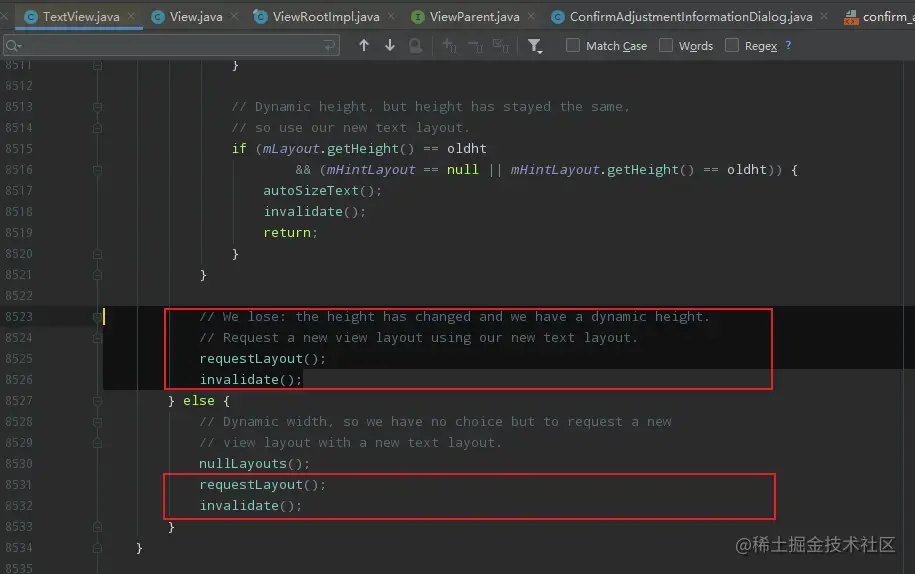Select all occurrences icon in find bar
This screenshot has width=915, height=574.
click(x=501, y=46)
